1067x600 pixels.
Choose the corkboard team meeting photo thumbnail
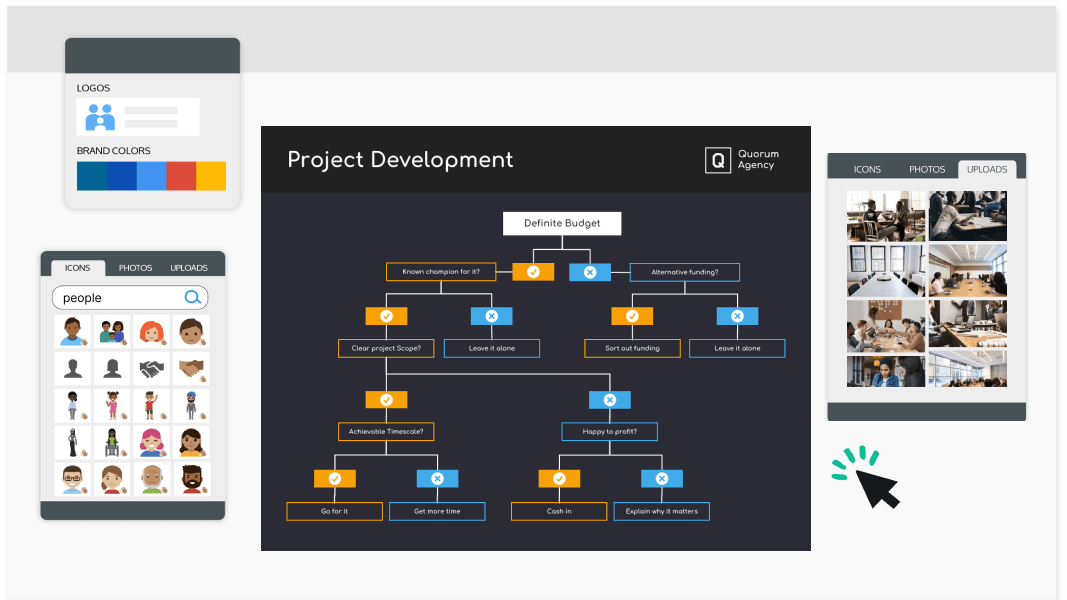tap(885, 327)
